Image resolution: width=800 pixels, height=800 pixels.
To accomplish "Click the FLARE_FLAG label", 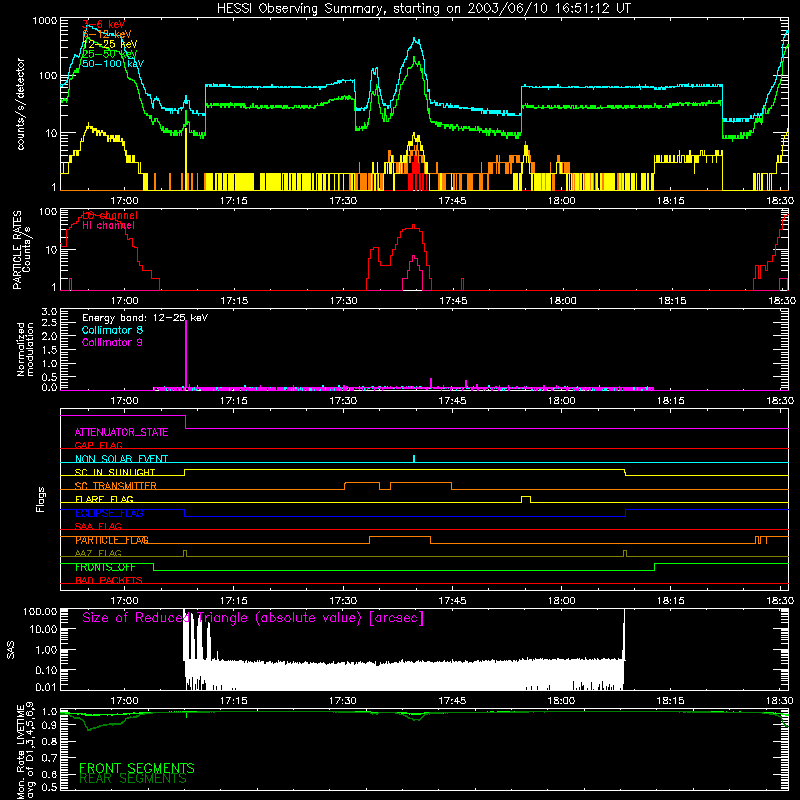I will tap(104, 499).
